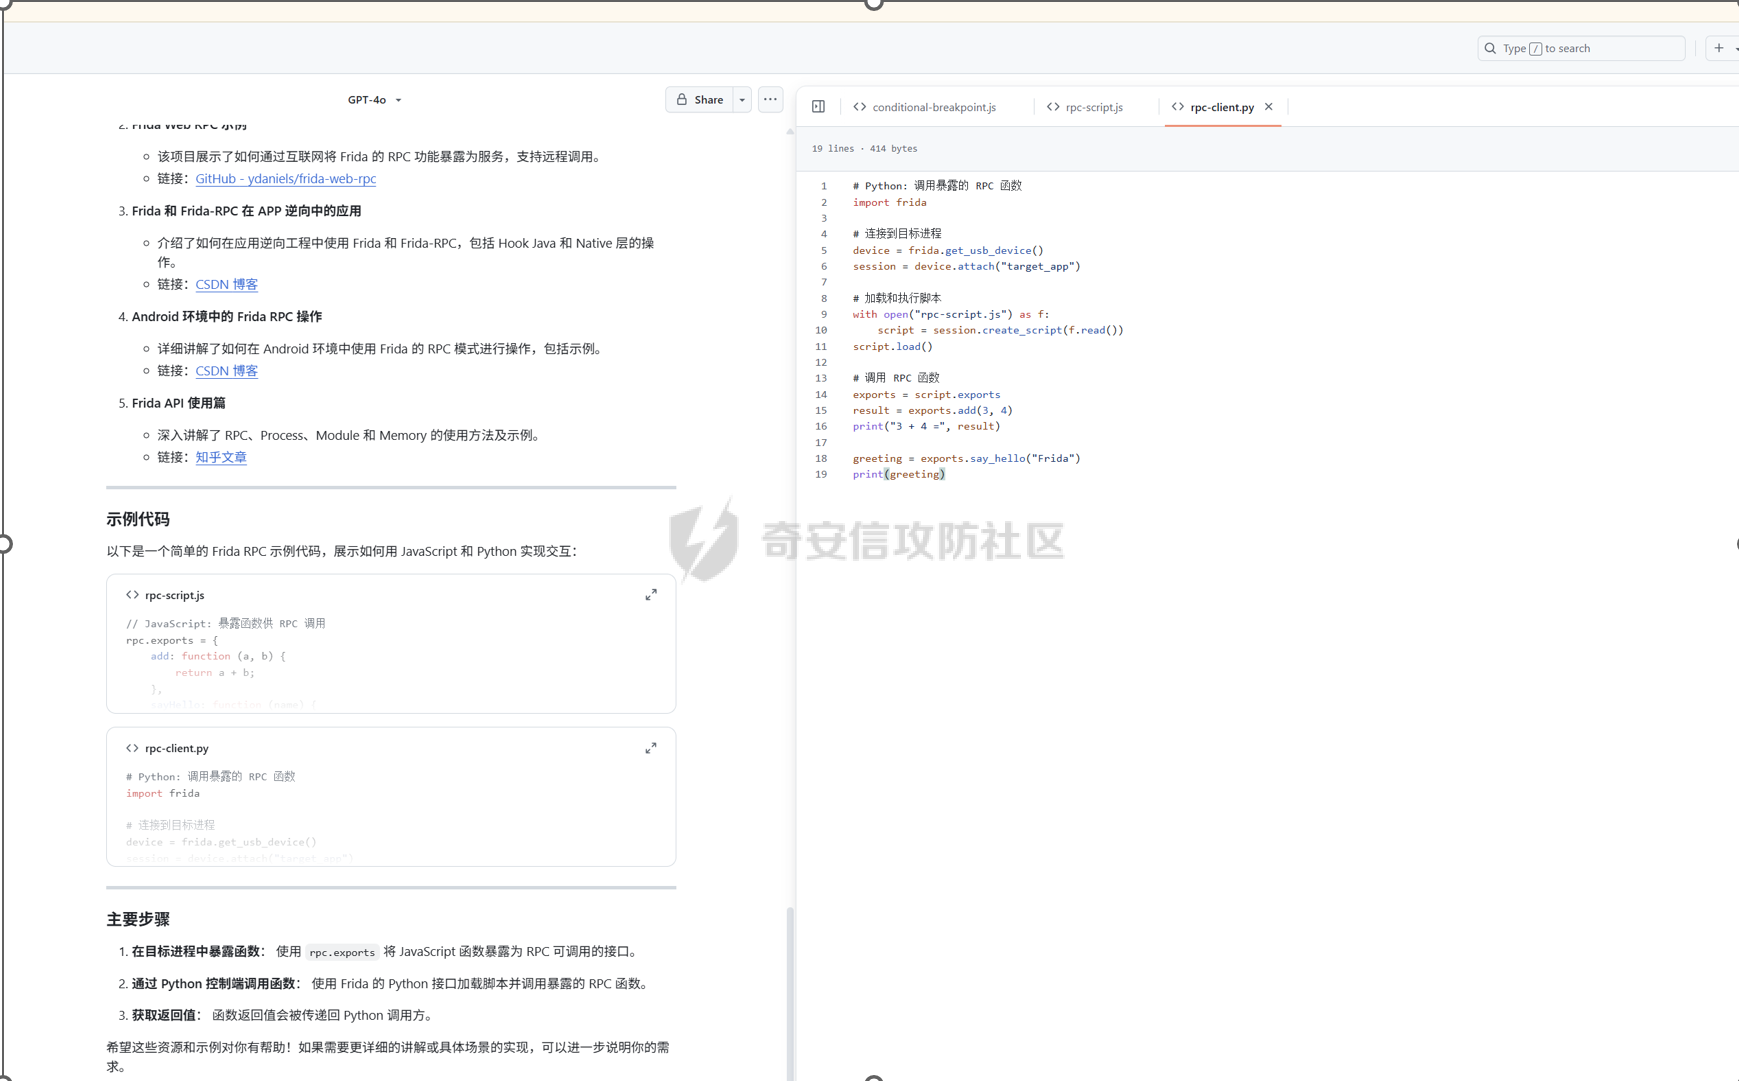Open the GPT-4o model selector
This screenshot has height=1081, width=1739.
[374, 100]
